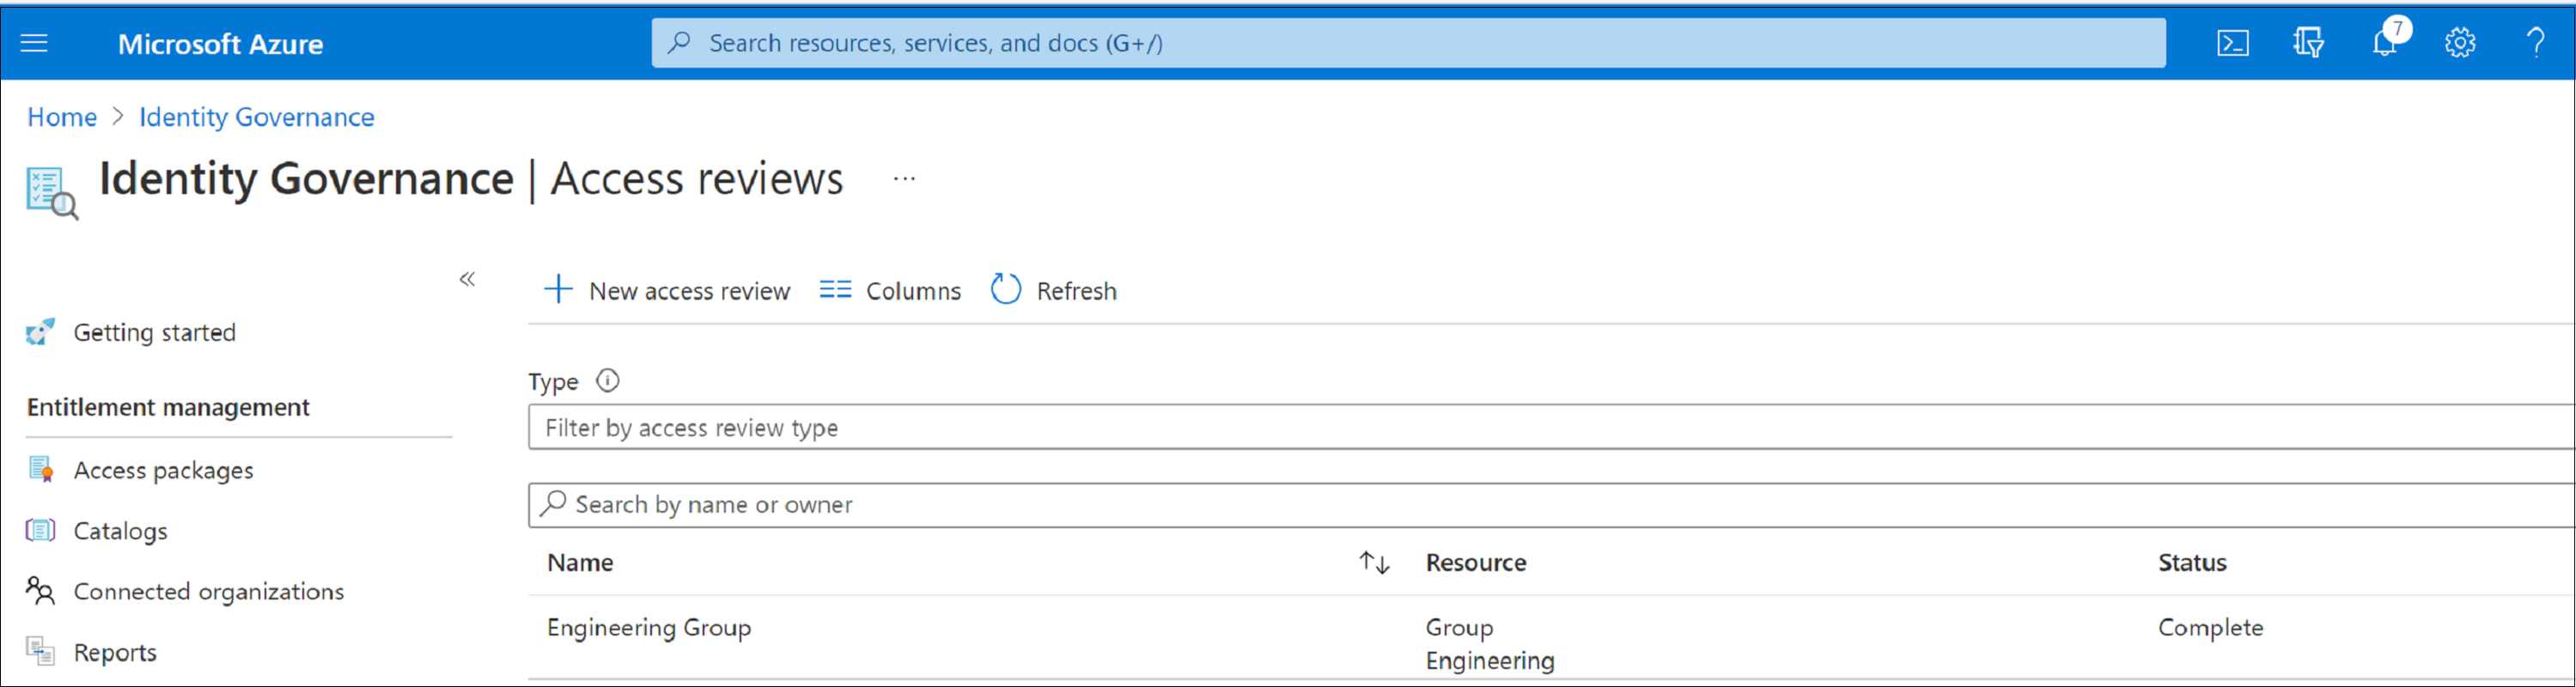Screen dimensions: 2576x687
Task: Open the notifications bell
Action: coord(2385,43)
